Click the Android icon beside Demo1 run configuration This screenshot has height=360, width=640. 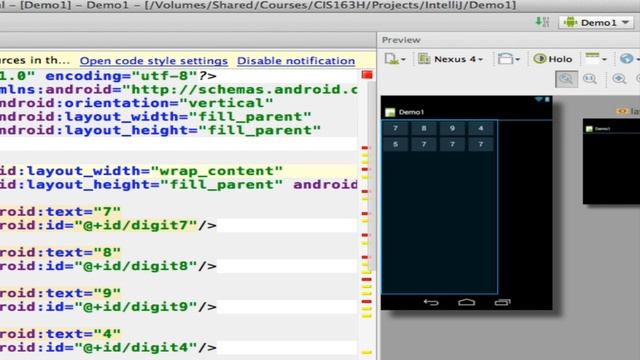(570, 22)
